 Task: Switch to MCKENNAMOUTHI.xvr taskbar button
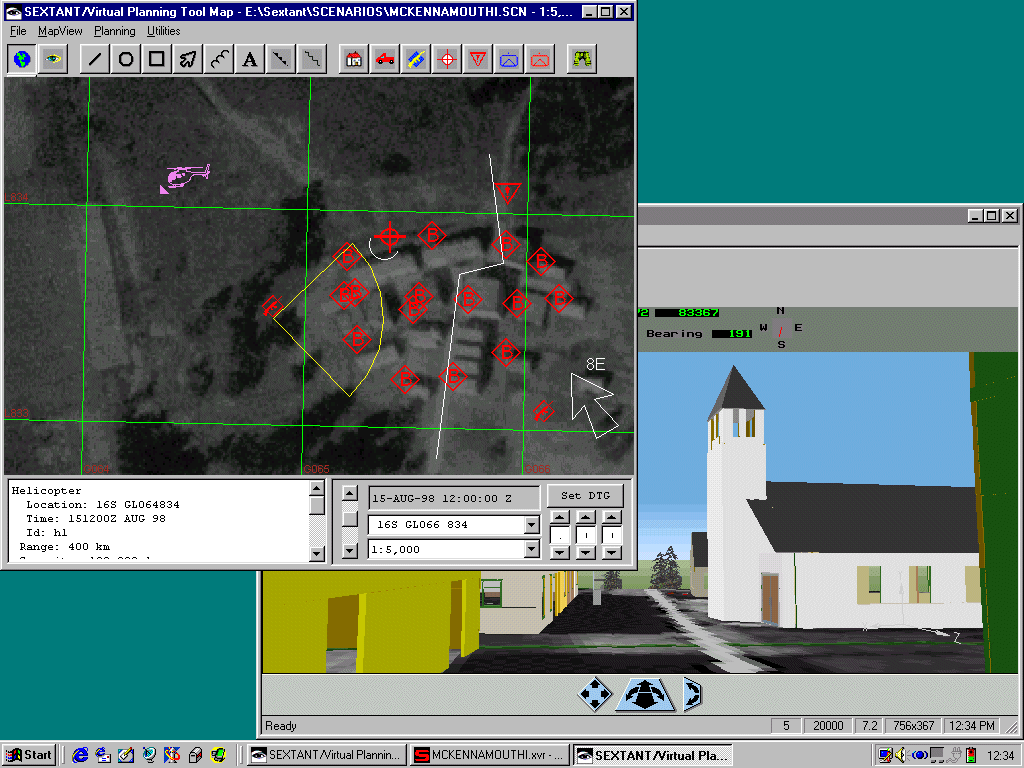(489, 755)
